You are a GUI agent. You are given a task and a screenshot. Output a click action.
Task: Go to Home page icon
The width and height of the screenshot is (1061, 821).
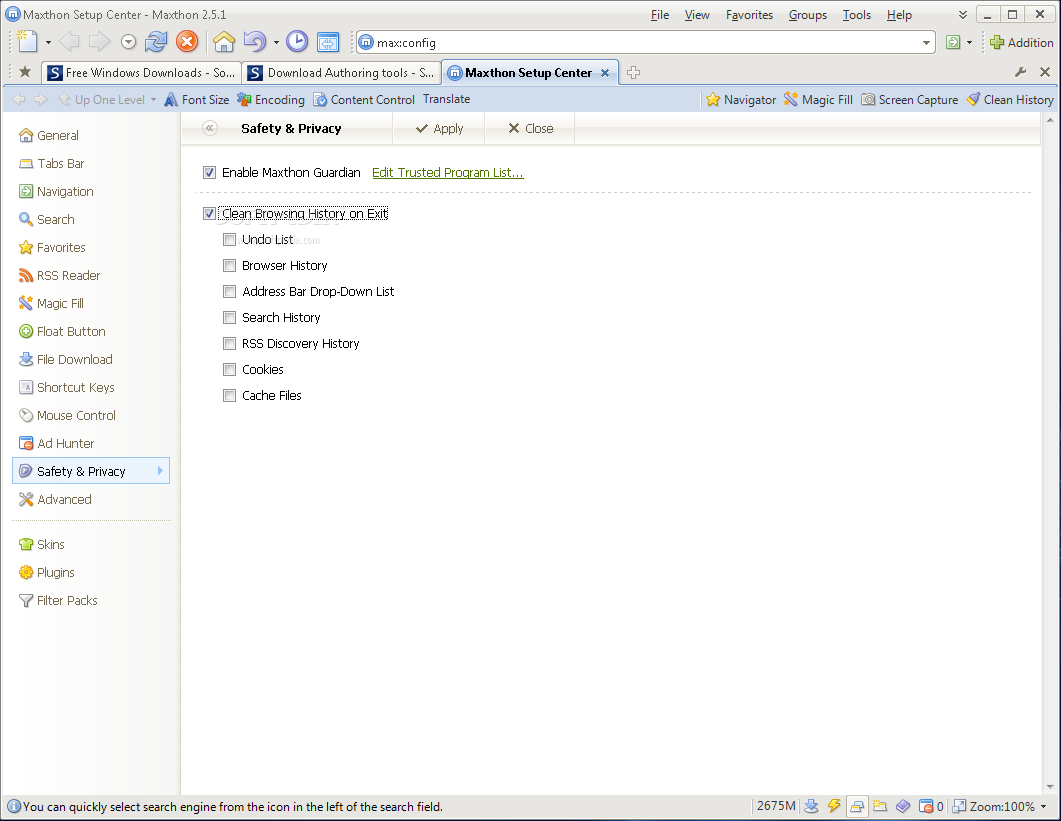(x=223, y=42)
